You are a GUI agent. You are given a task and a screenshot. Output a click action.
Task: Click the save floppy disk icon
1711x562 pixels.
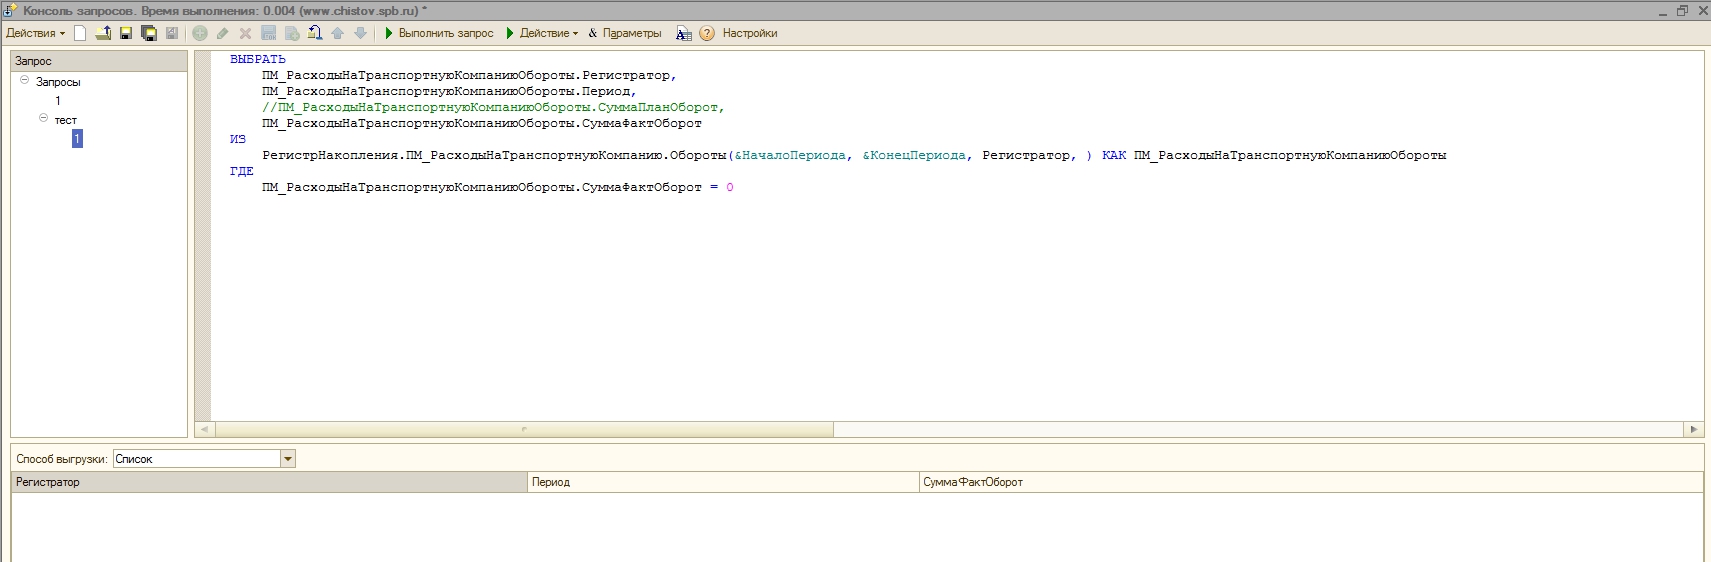(126, 33)
